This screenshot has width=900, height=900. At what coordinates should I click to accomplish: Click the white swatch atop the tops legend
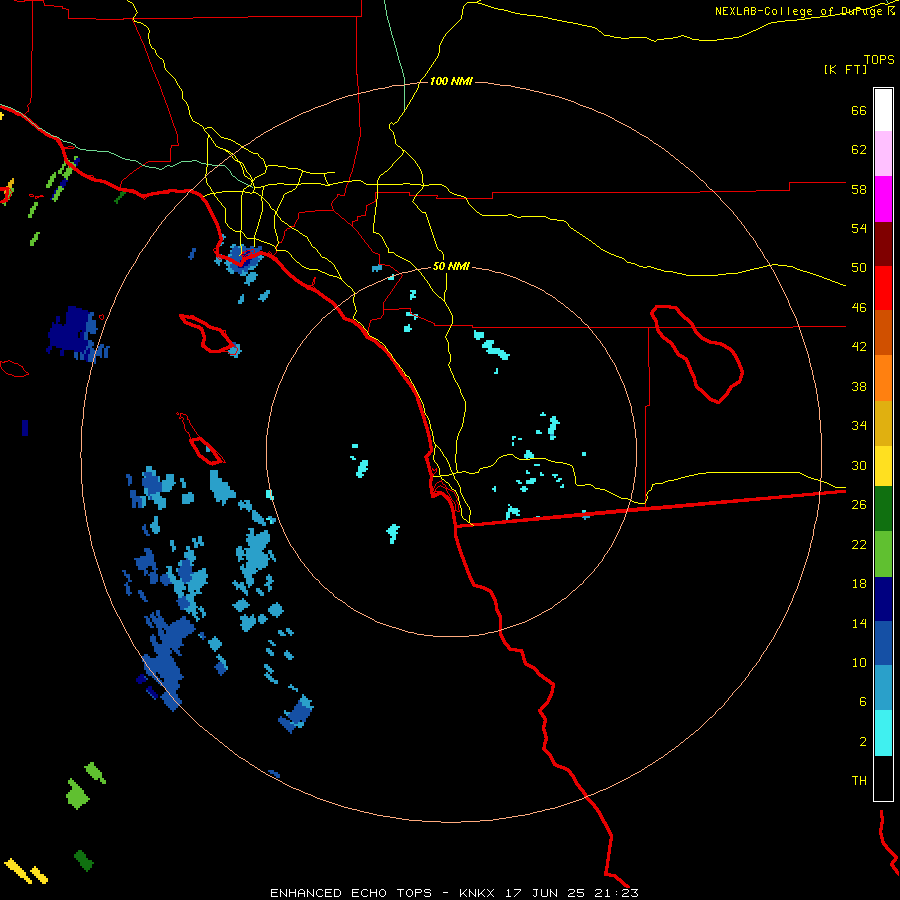coord(883,110)
